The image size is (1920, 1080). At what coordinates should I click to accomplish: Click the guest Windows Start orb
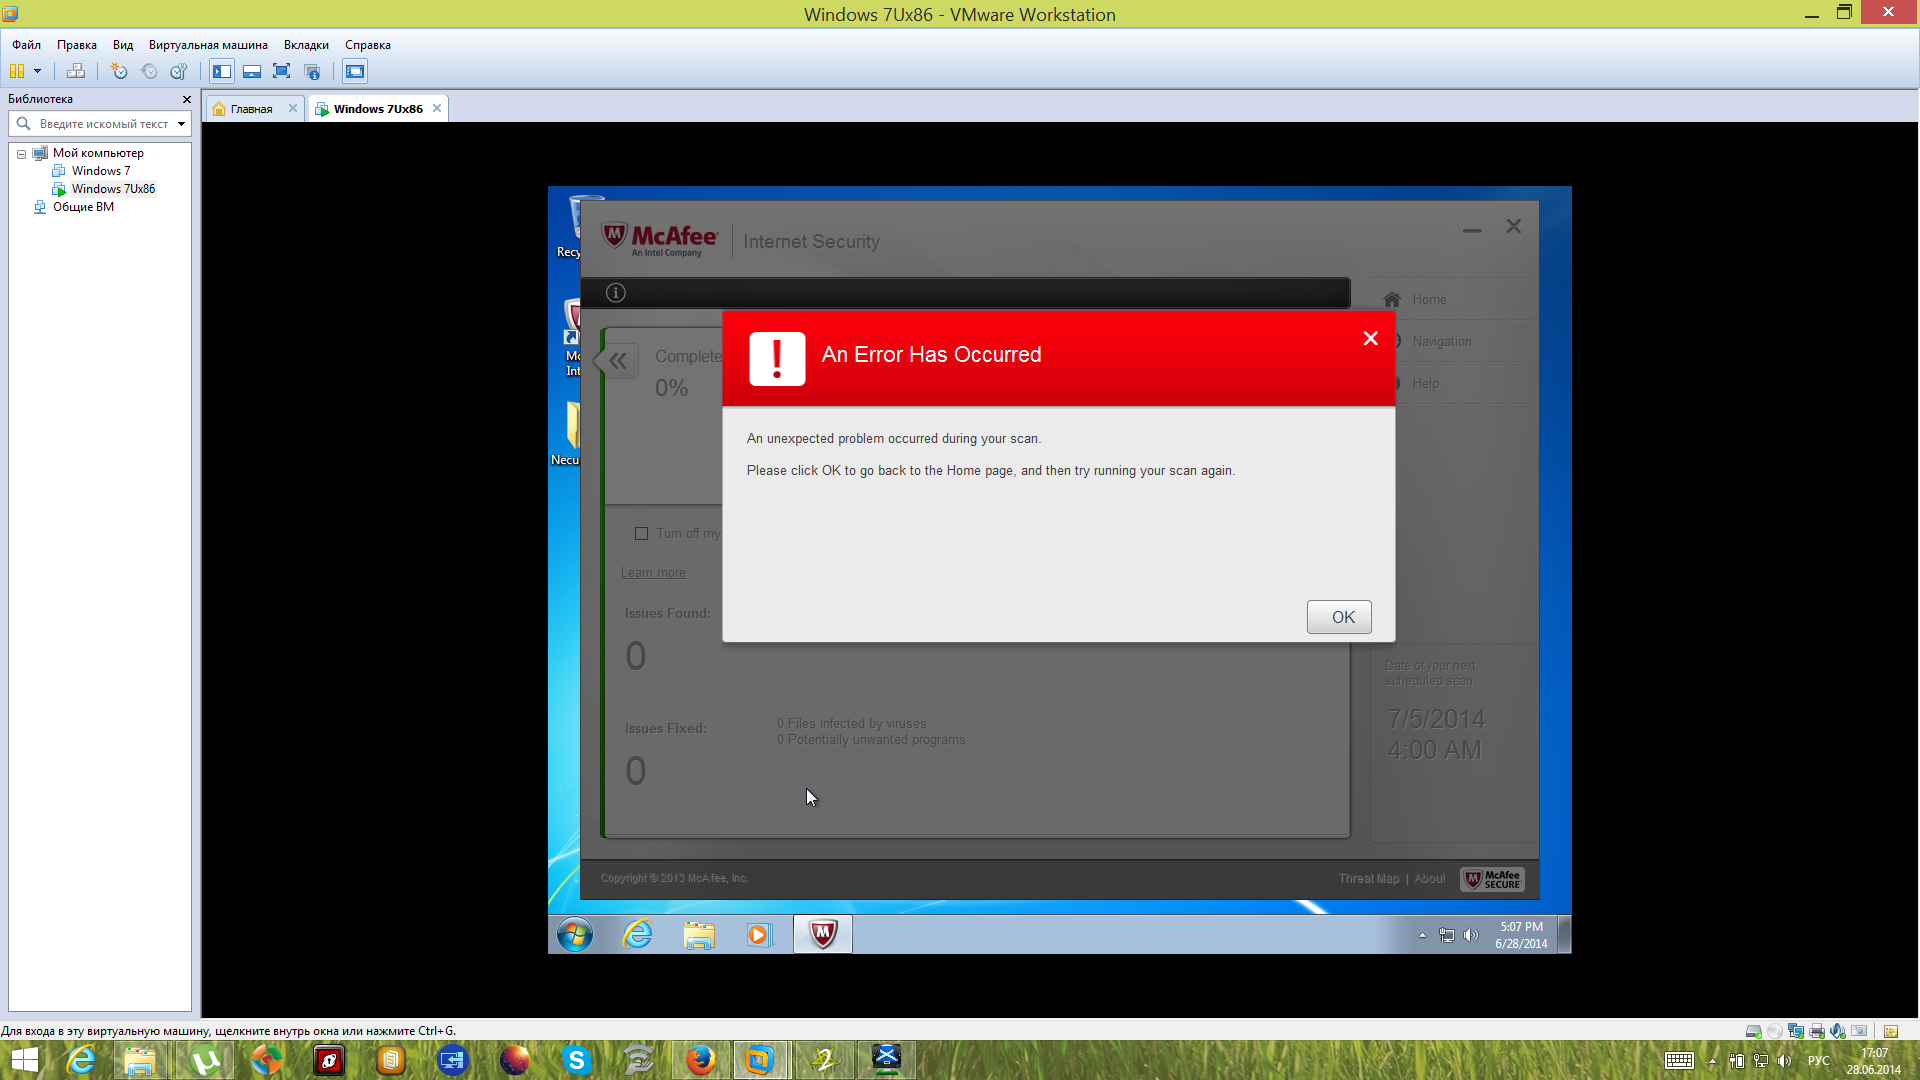tap(575, 934)
